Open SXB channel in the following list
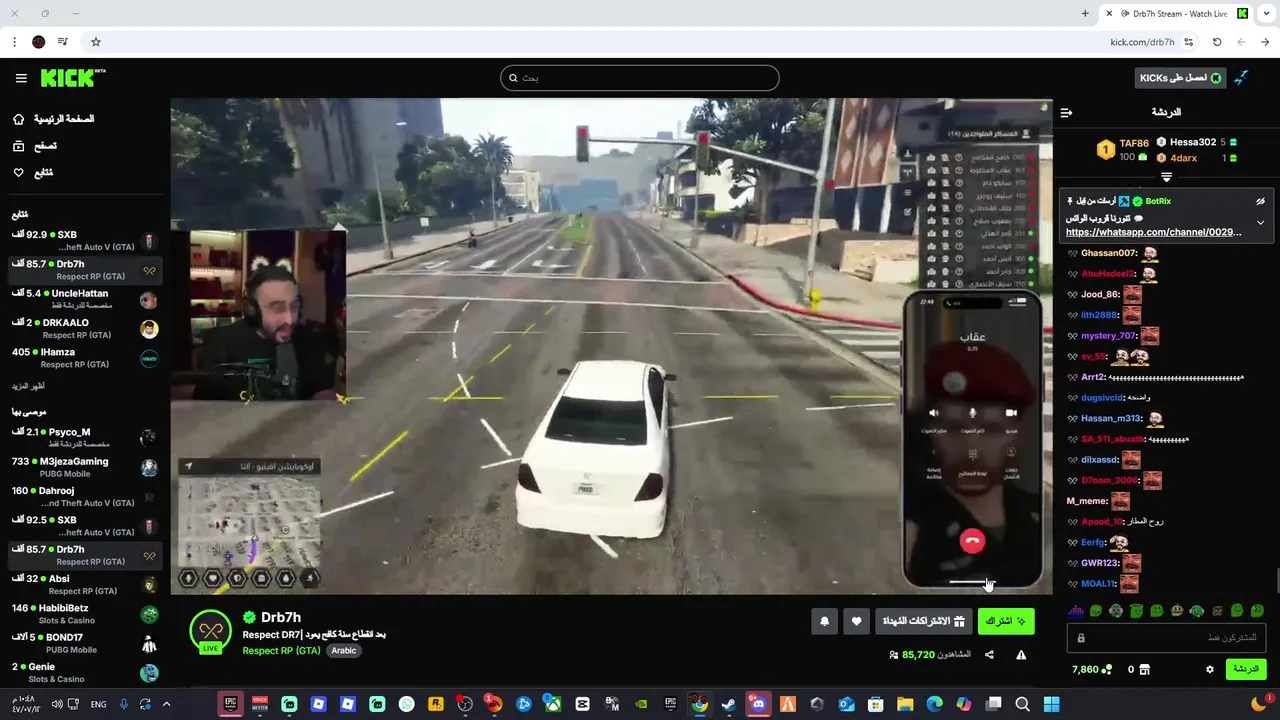This screenshot has height=720, width=1280. pos(84,241)
